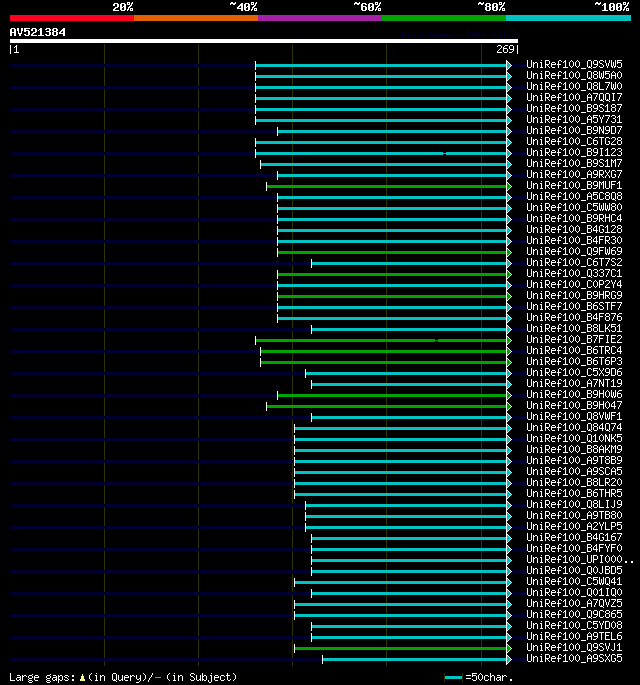
Task: Select the UniRef100_Q8VWF1 label
Action: 574,416
